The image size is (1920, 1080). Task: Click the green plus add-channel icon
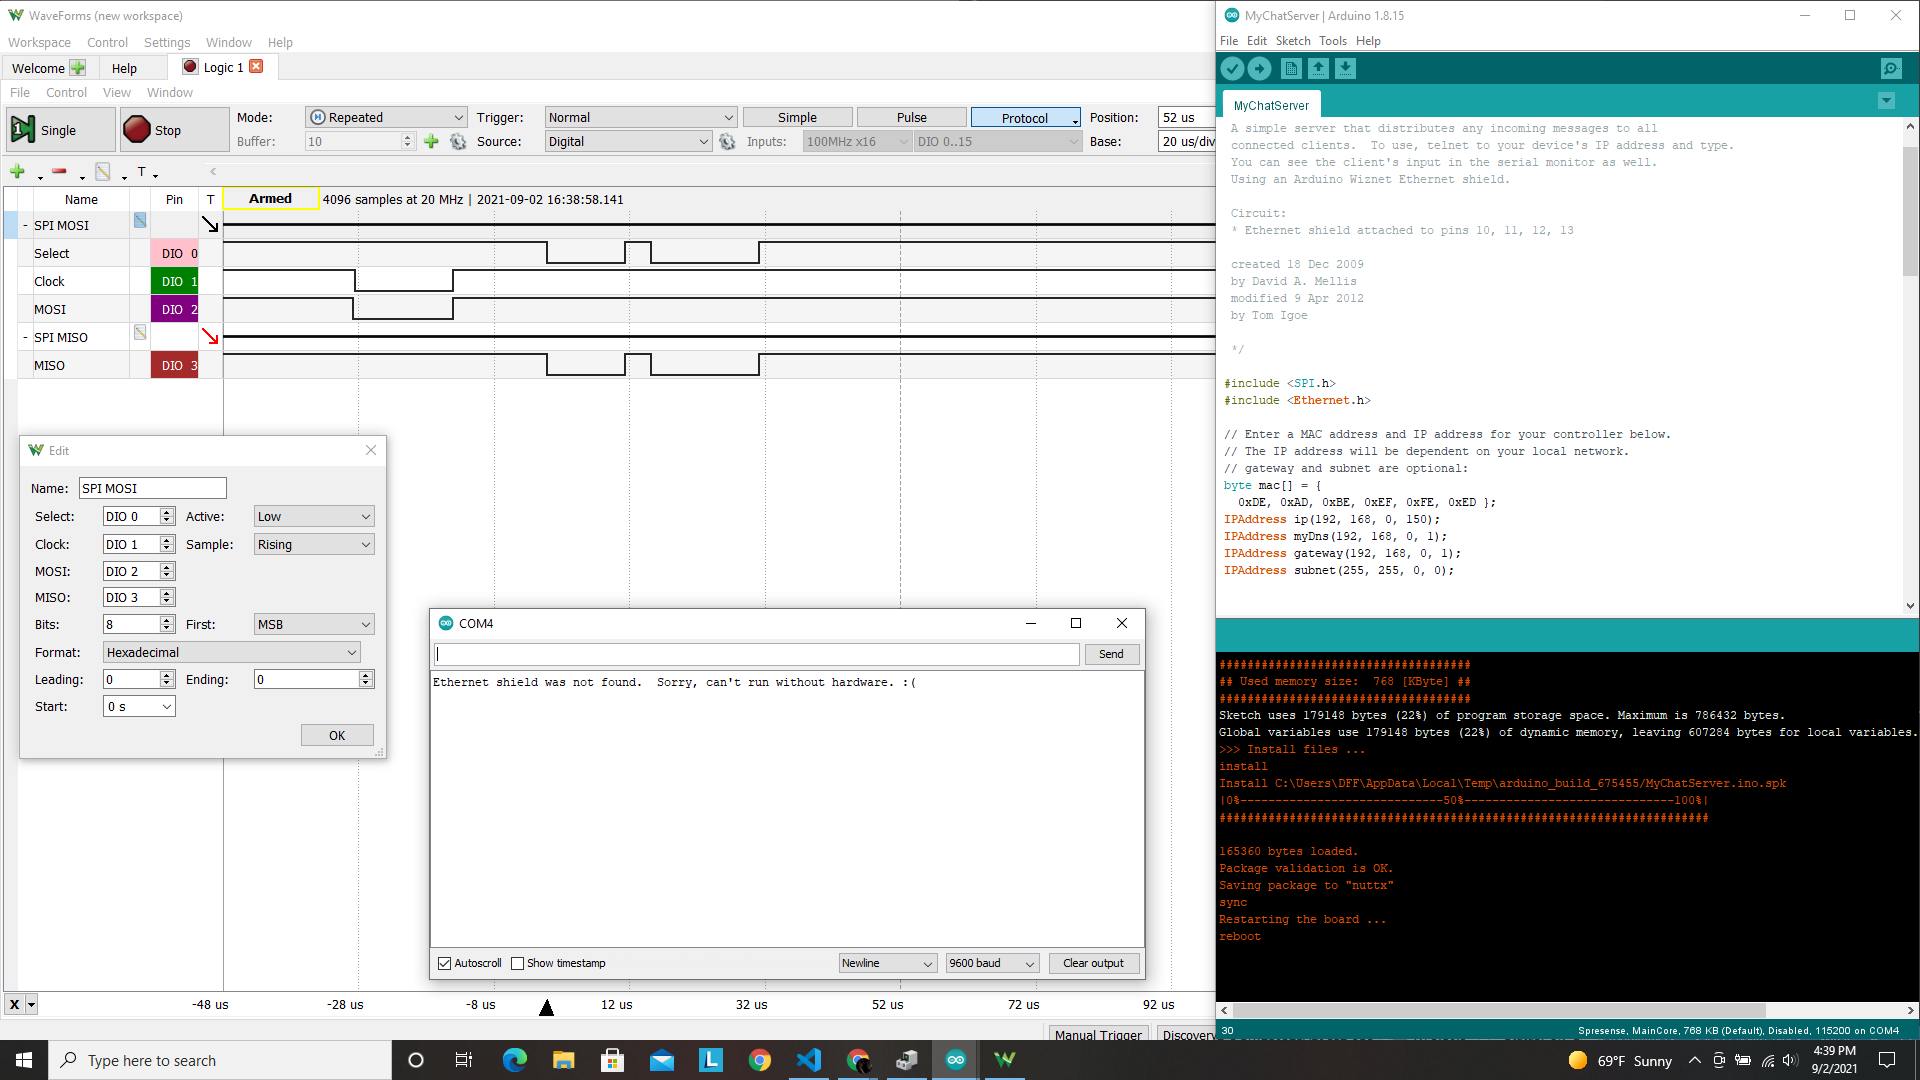17,172
